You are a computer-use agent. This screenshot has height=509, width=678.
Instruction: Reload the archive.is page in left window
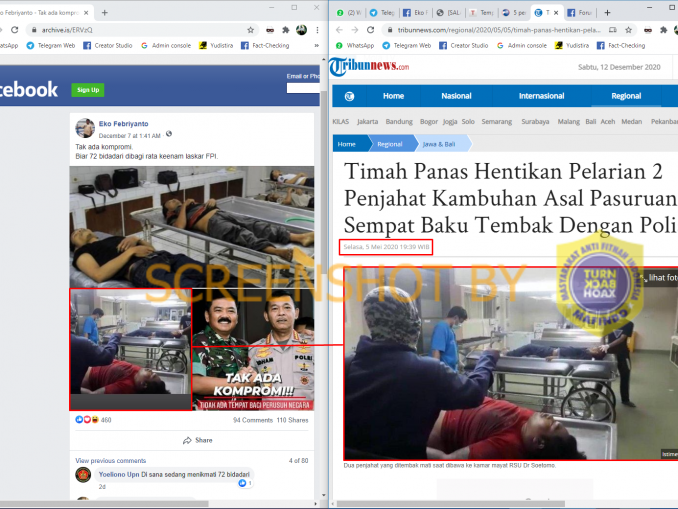pyautogui.click(x=15, y=30)
